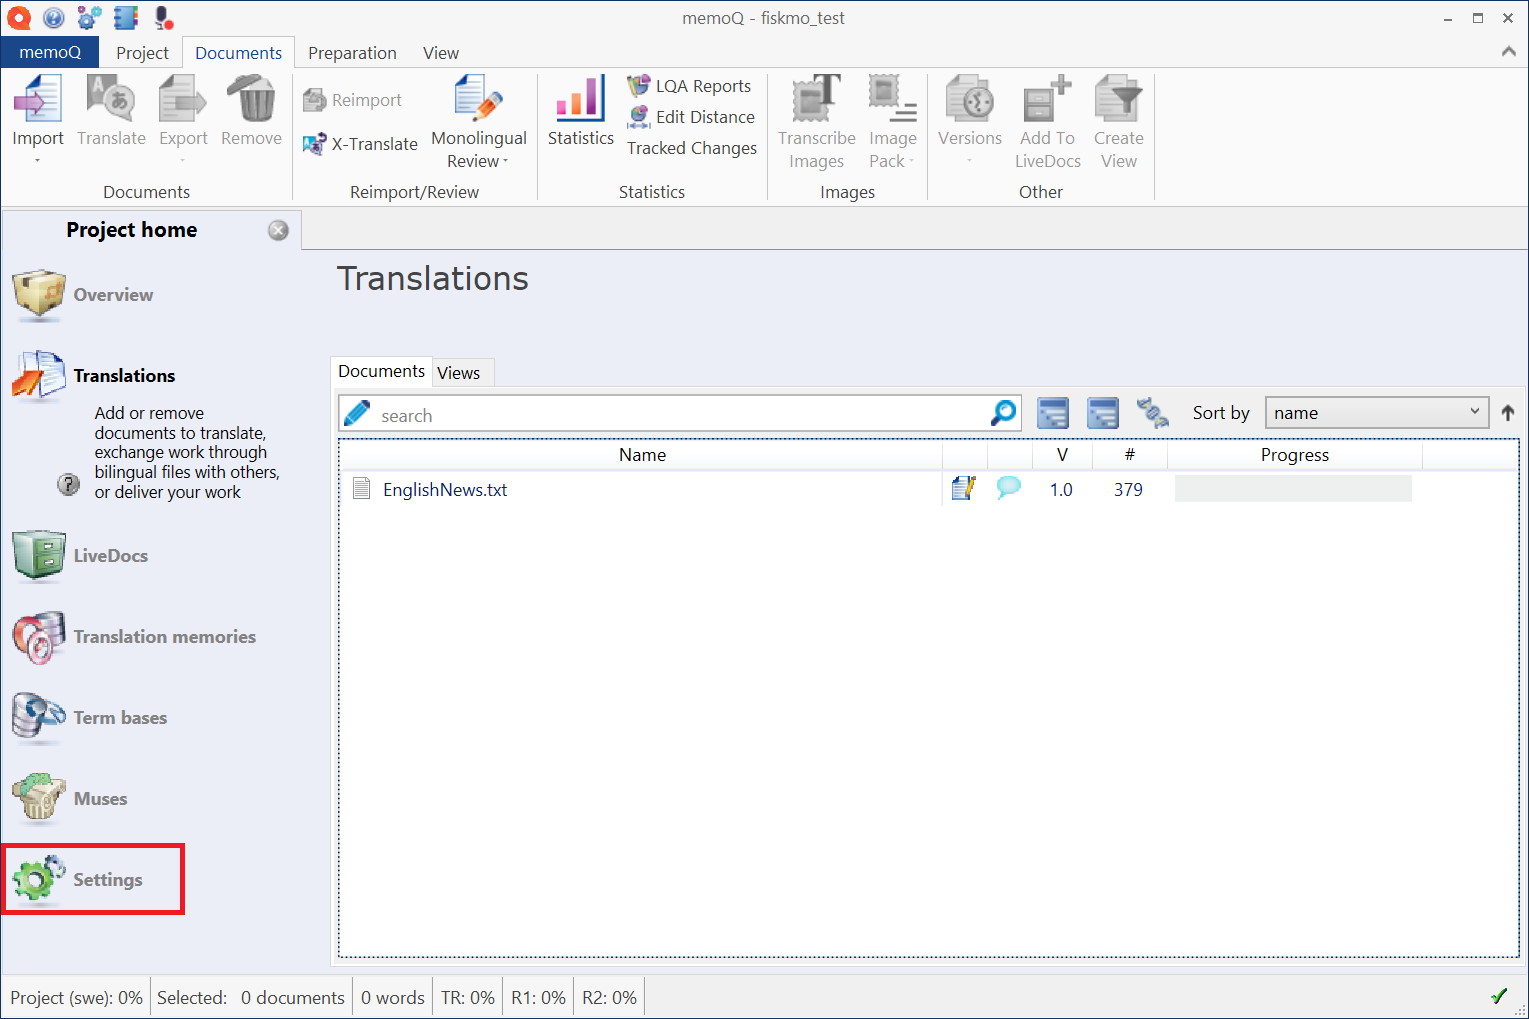Click EnglishNews.txt document info icon
The height and width of the screenshot is (1019, 1529).
964,488
